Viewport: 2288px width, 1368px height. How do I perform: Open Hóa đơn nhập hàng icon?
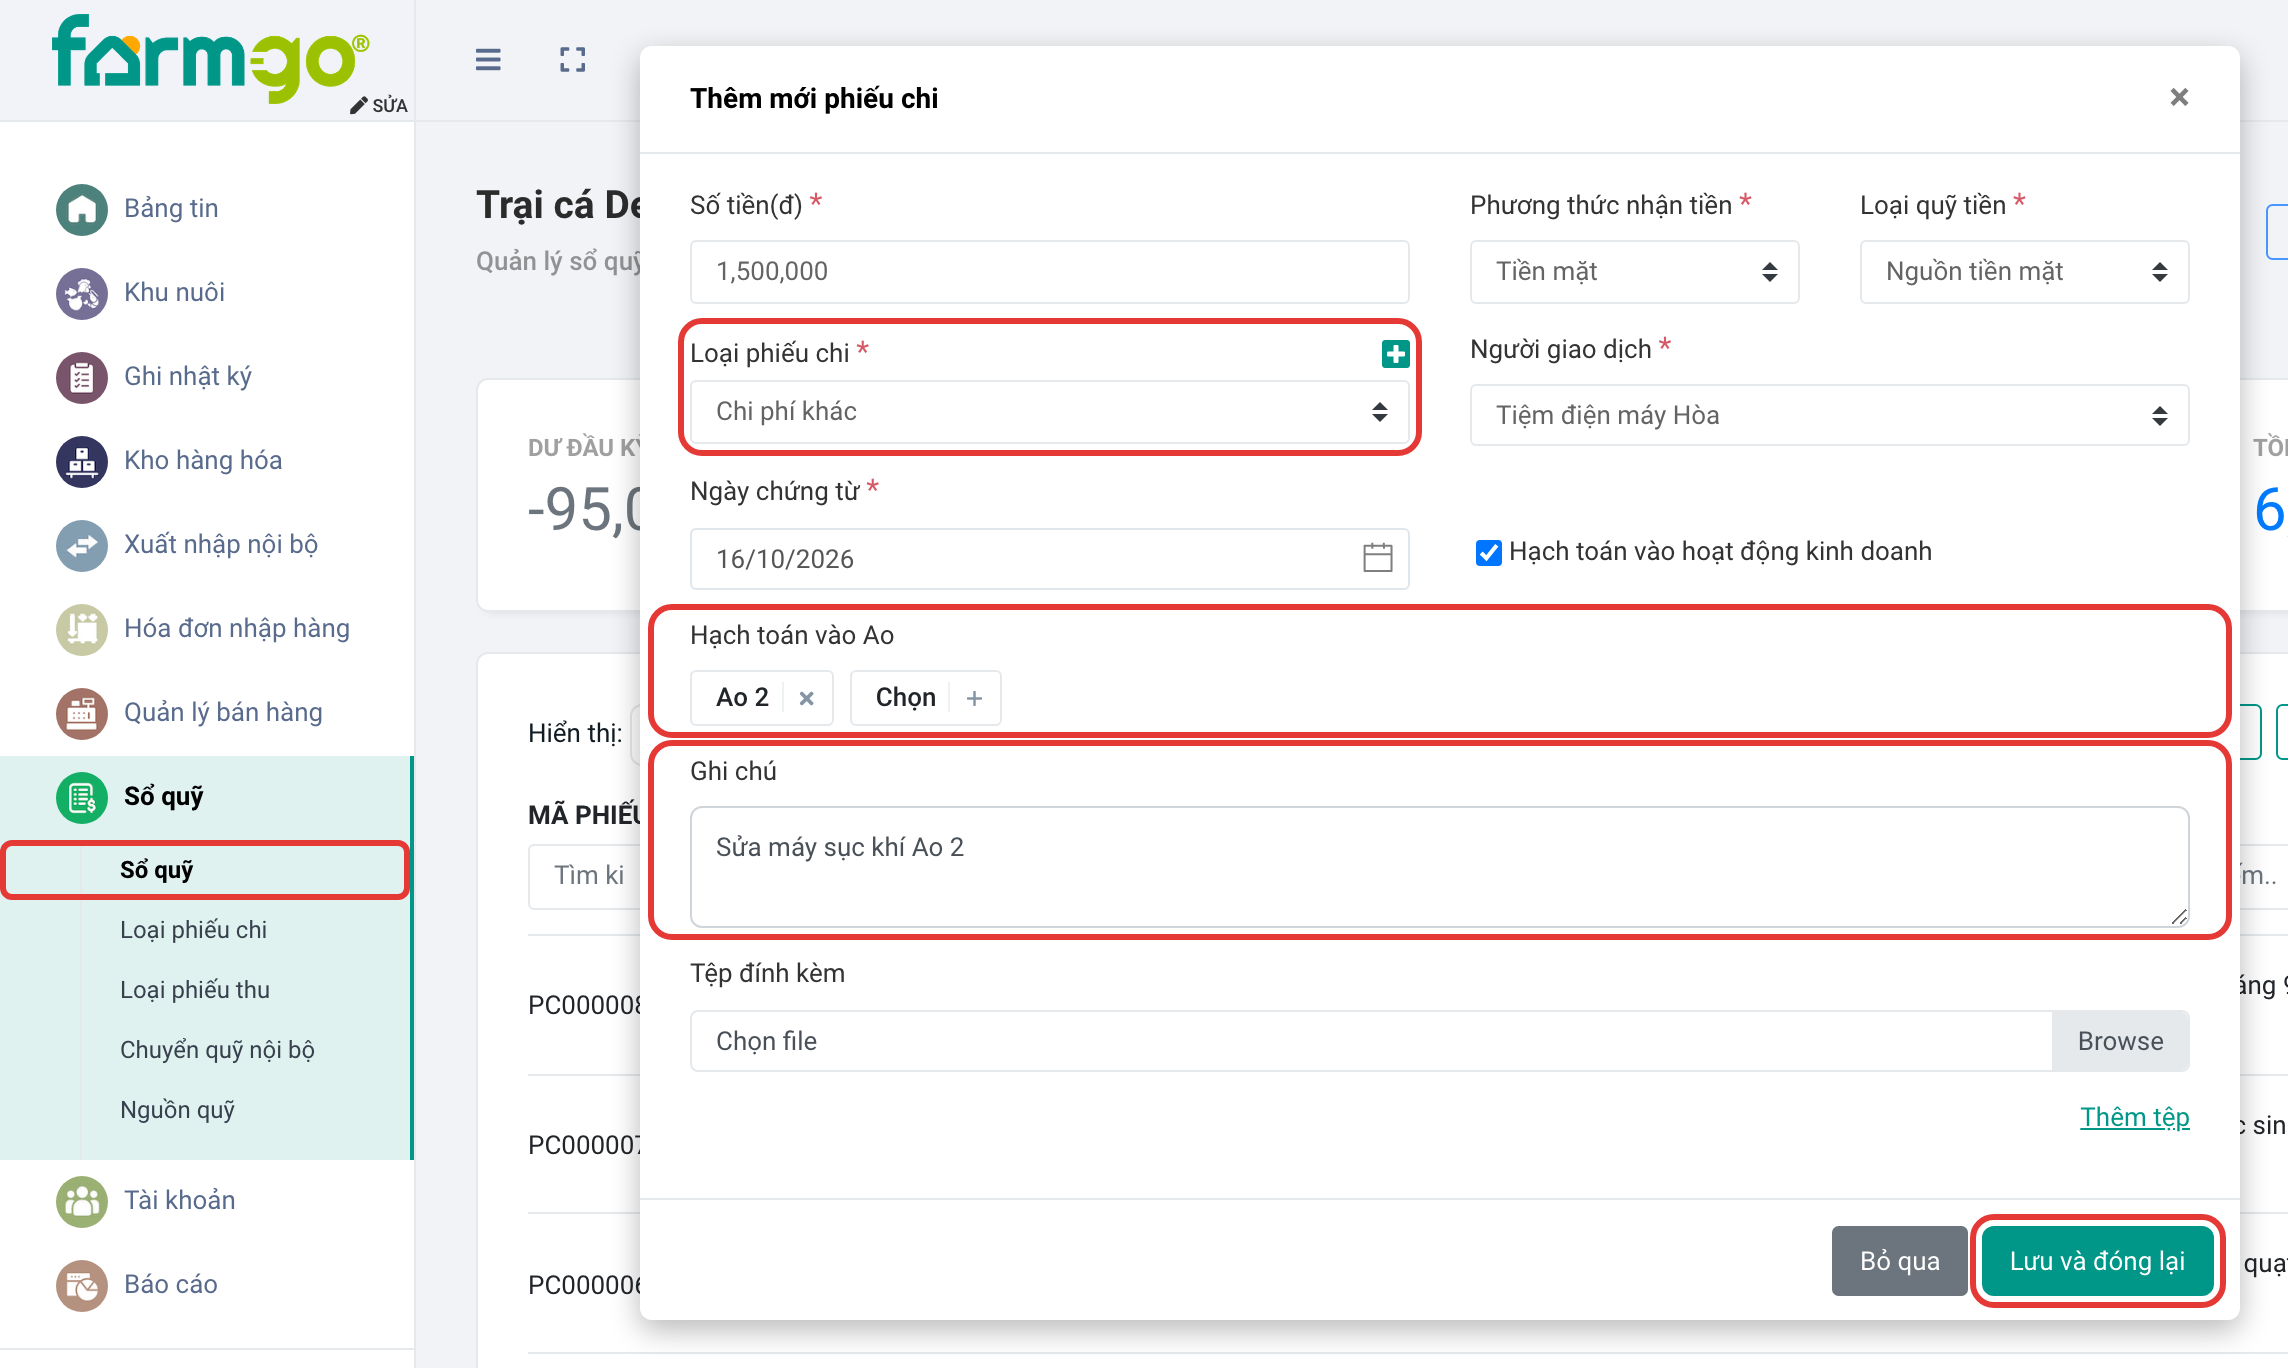(82, 629)
